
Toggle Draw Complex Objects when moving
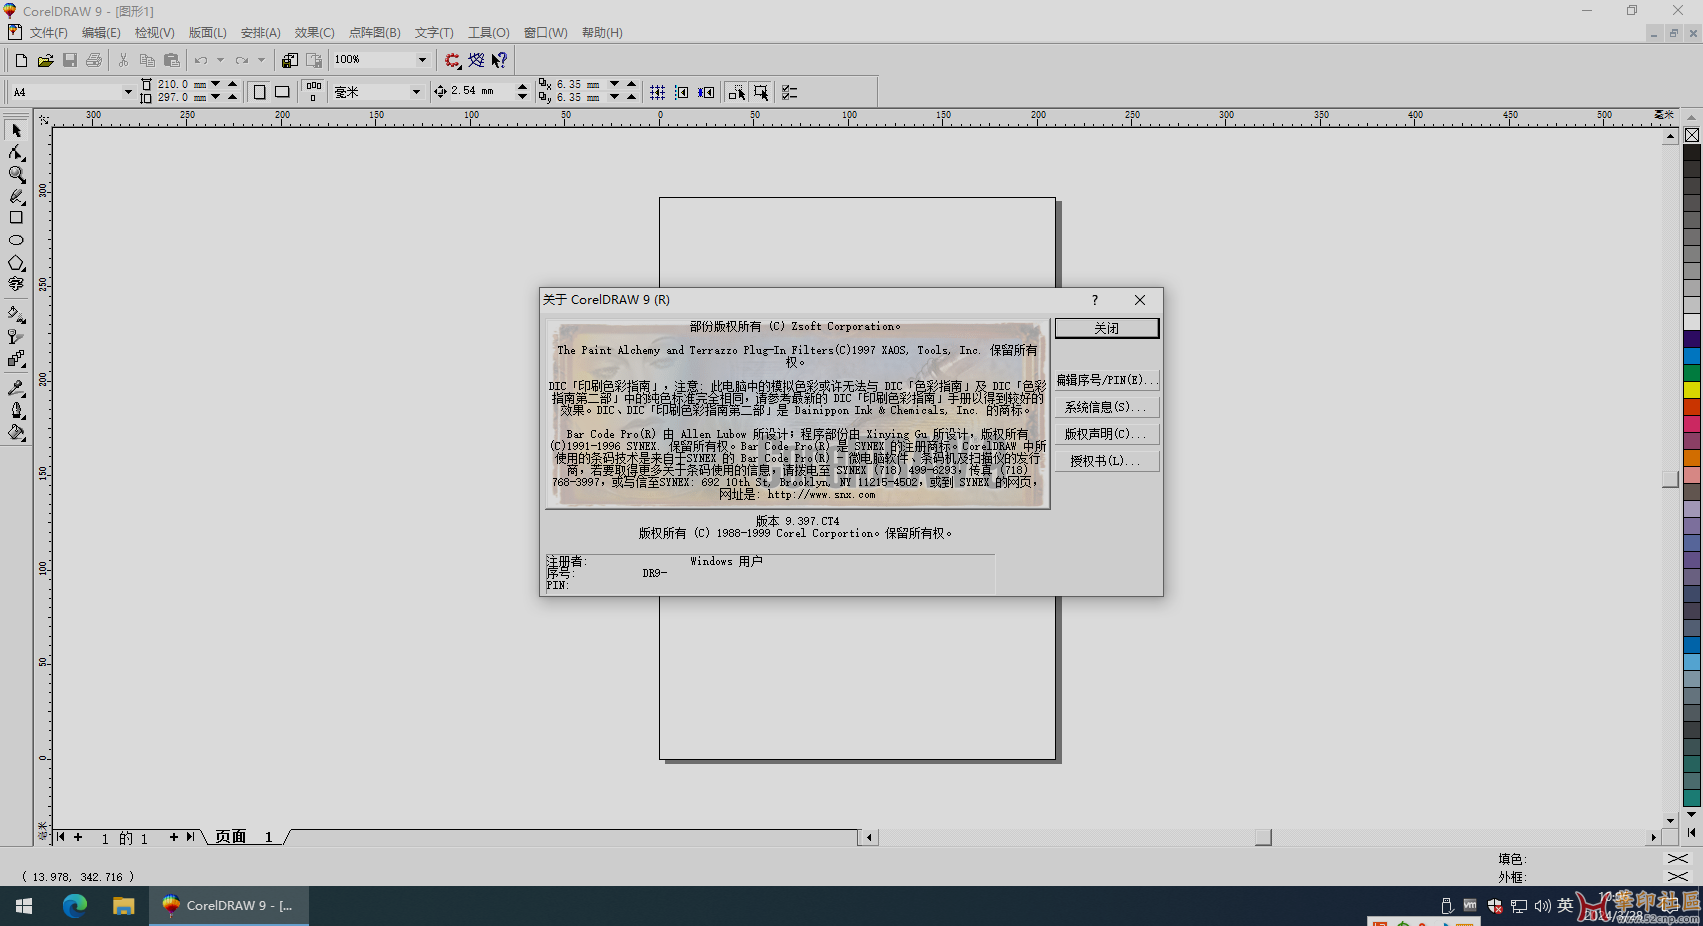[737, 92]
